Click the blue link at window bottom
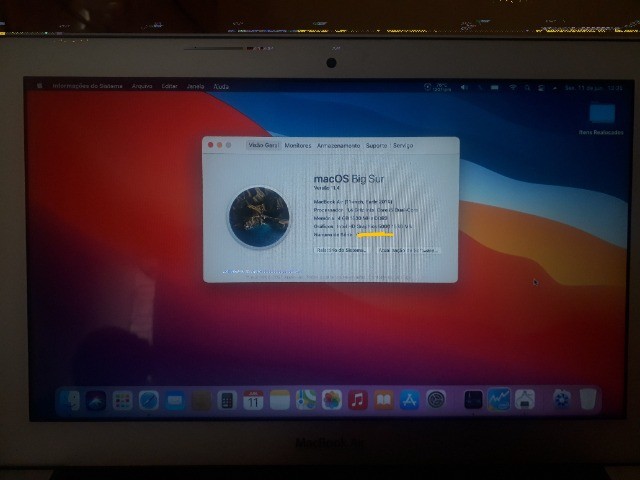Image resolution: width=640 pixels, height=480 pixels. [261, 271]
